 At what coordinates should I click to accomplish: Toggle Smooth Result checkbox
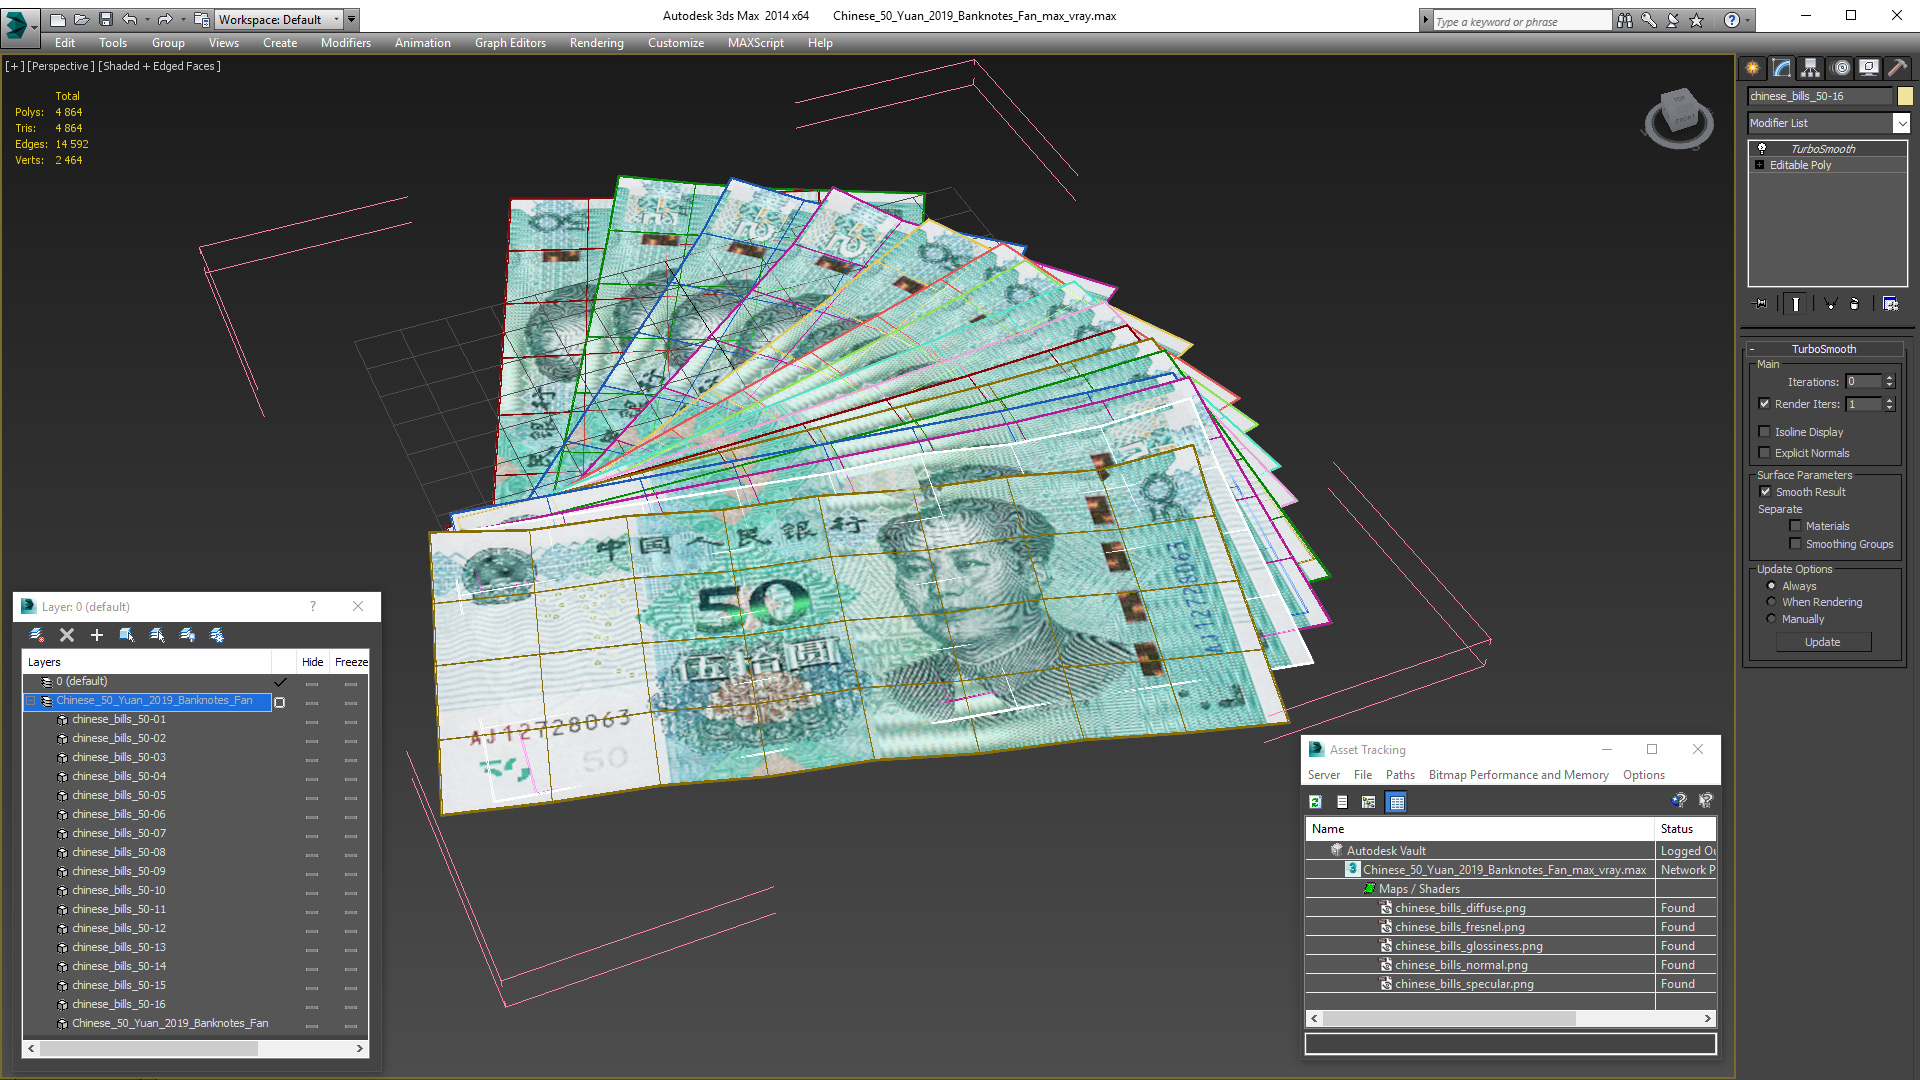(x=1765, y=492)
